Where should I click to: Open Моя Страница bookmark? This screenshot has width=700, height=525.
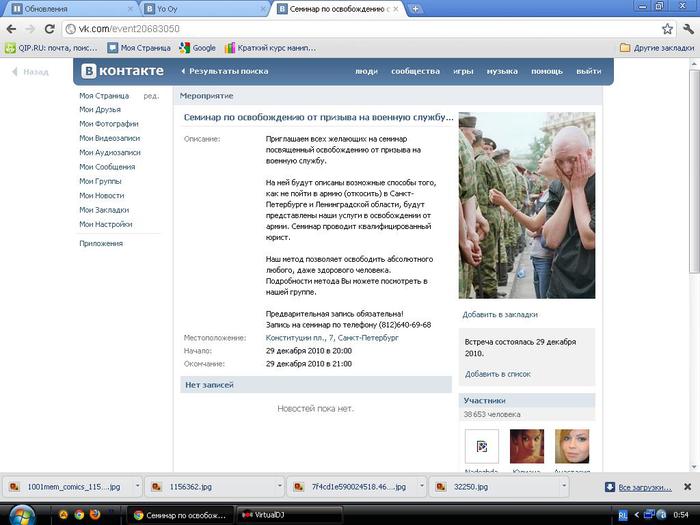point(139,48)
